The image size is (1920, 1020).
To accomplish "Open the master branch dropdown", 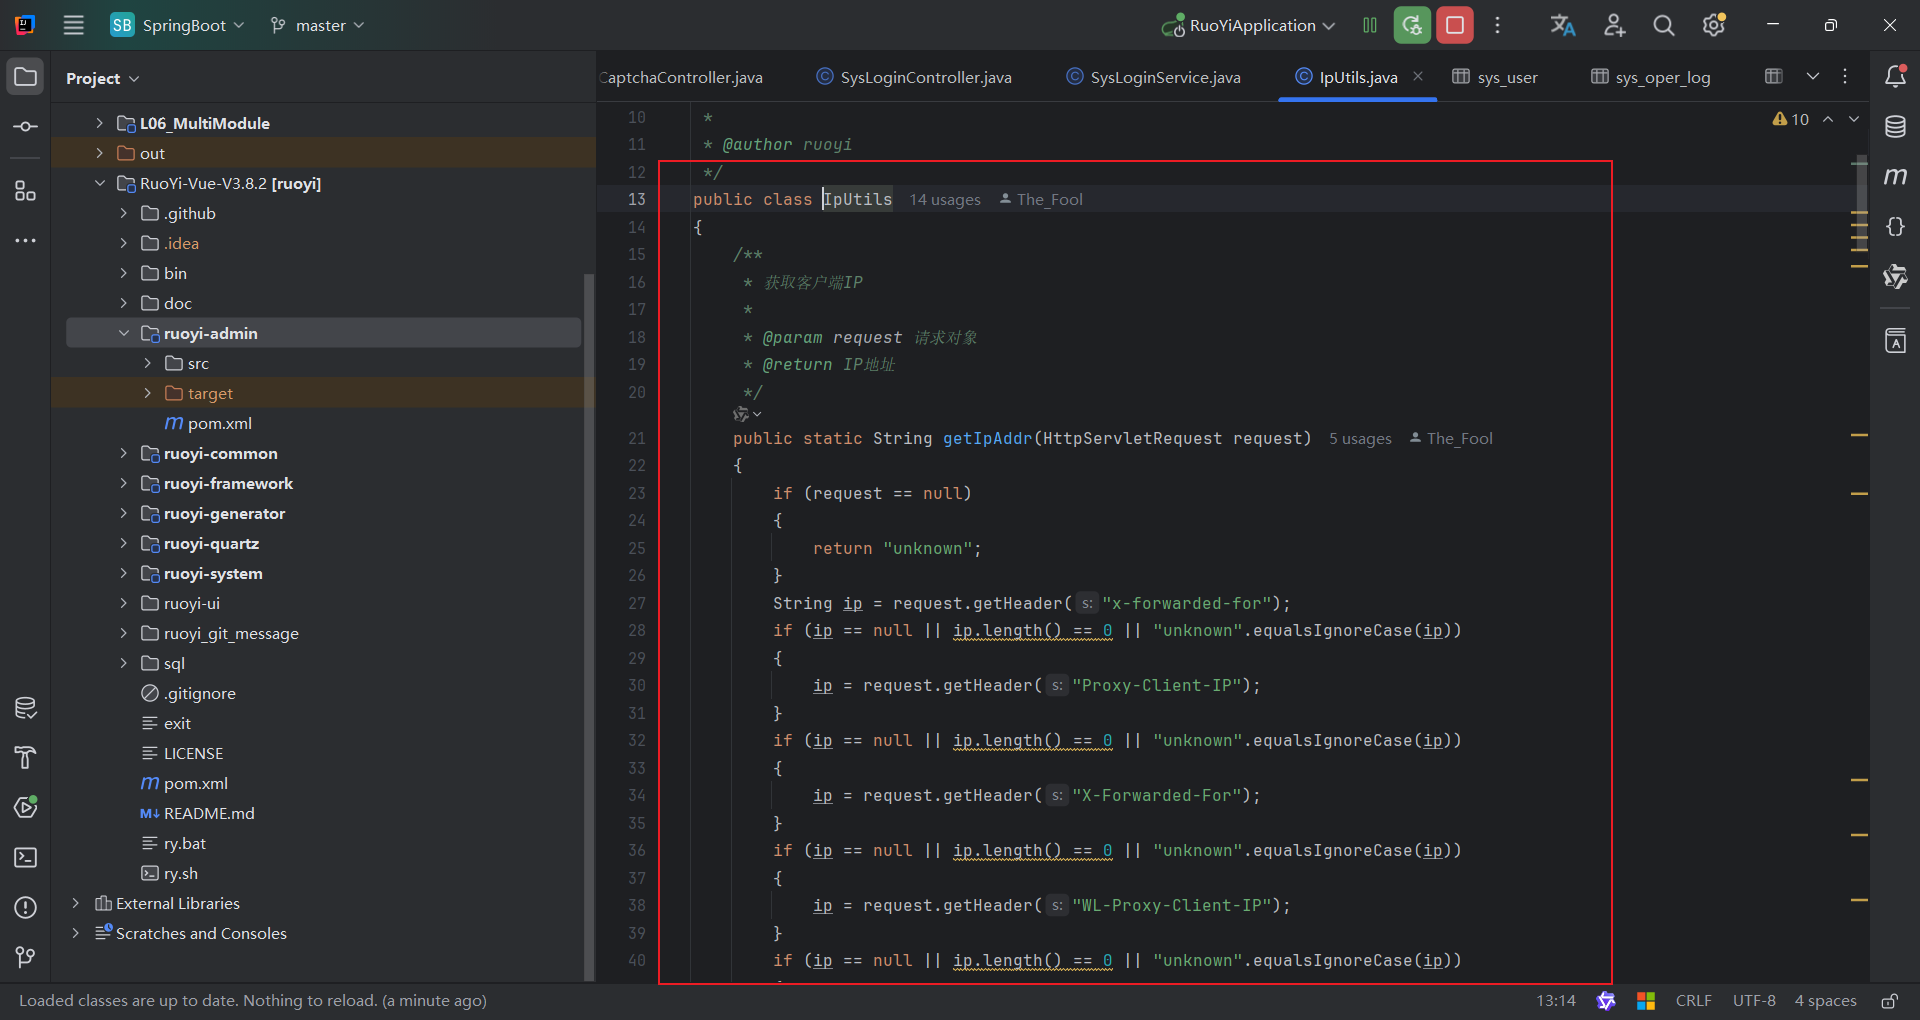I will point(318,26).
